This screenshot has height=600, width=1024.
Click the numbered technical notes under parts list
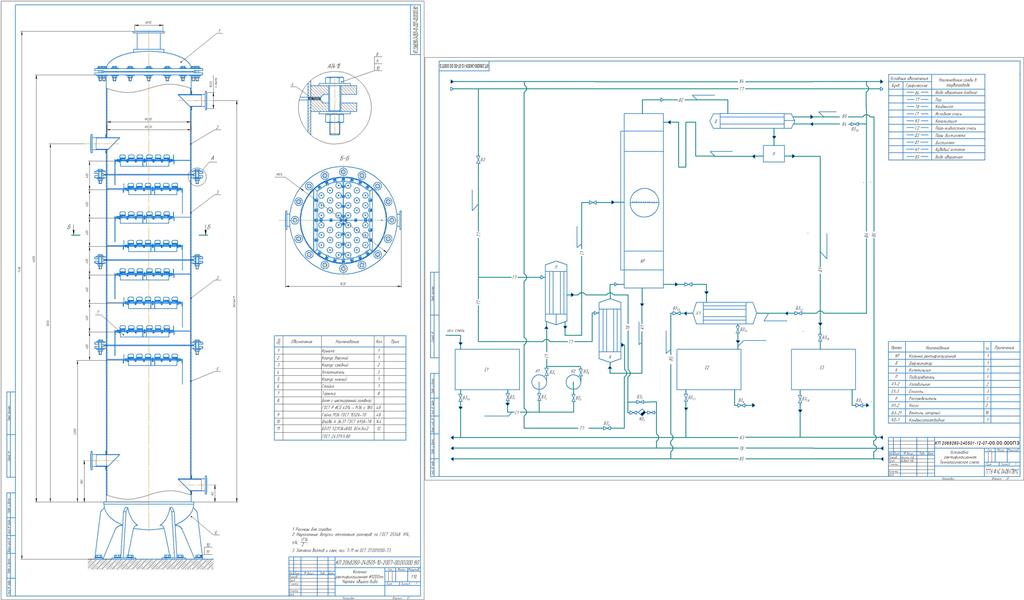click(351, 539)
